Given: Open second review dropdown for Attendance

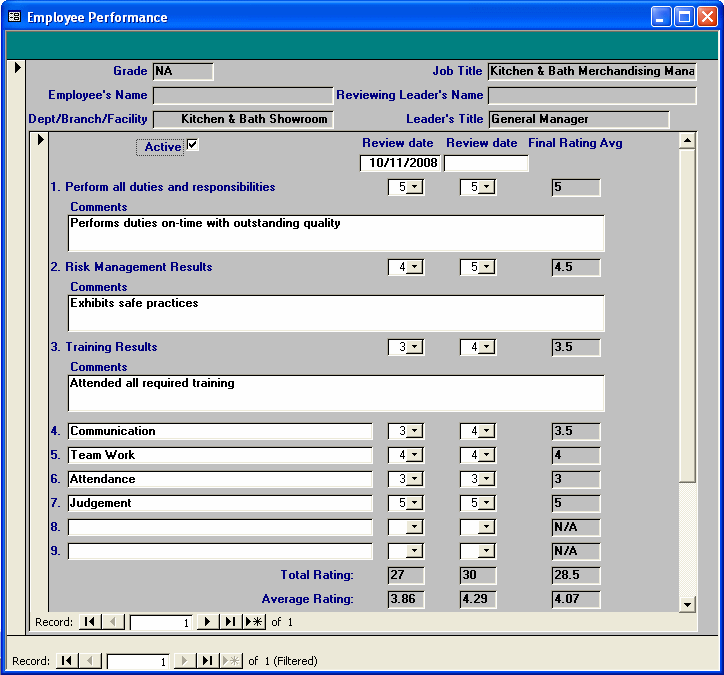Looking at the screenshot, I should (487, 479).
